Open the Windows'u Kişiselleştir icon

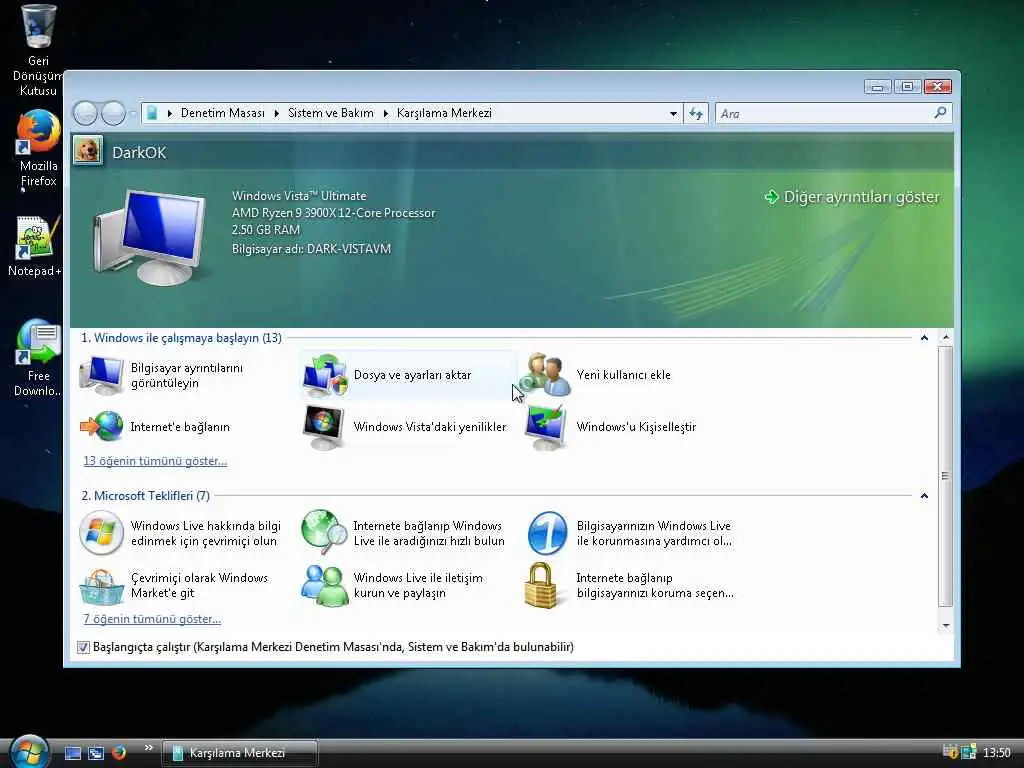click(x=546, y=427)
